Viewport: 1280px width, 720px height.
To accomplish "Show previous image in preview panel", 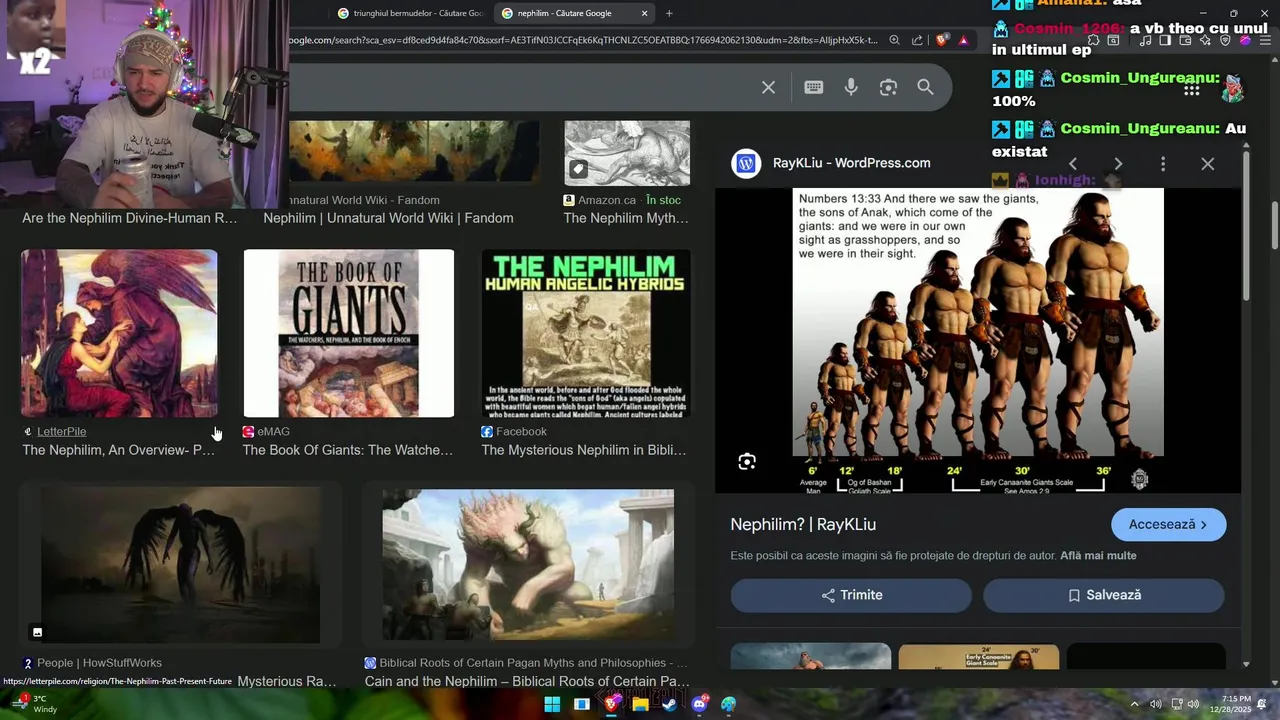I will (1073, 164).
